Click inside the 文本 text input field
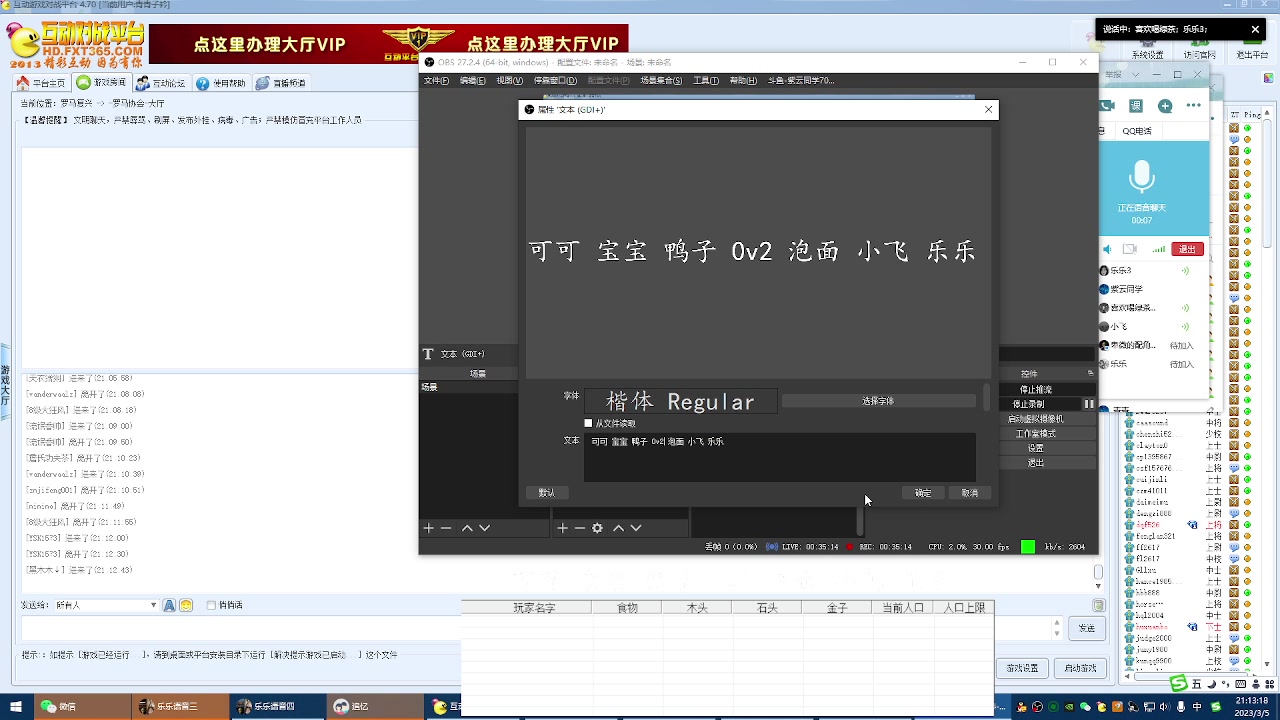 coord(780,457)
